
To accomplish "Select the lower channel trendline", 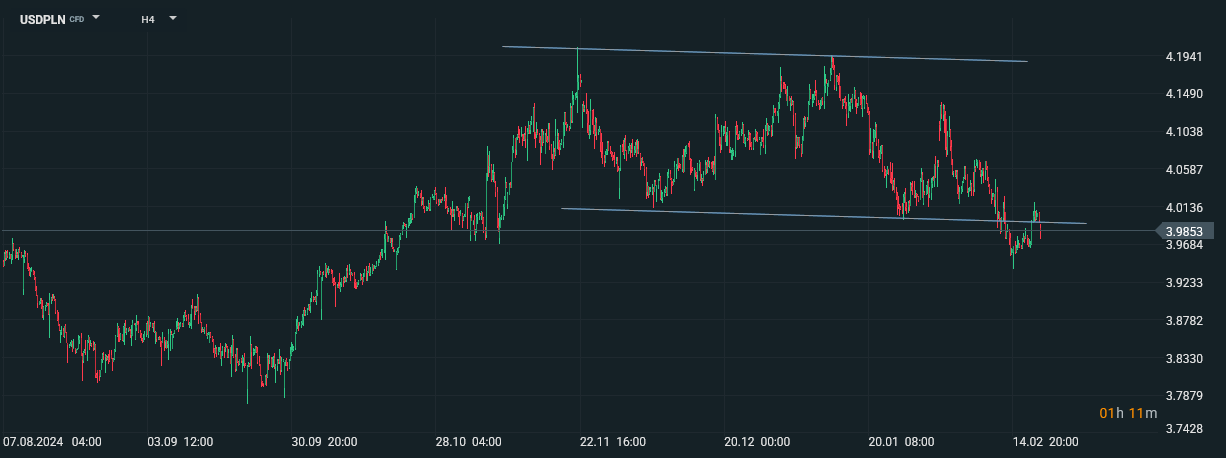I will 824,216.
